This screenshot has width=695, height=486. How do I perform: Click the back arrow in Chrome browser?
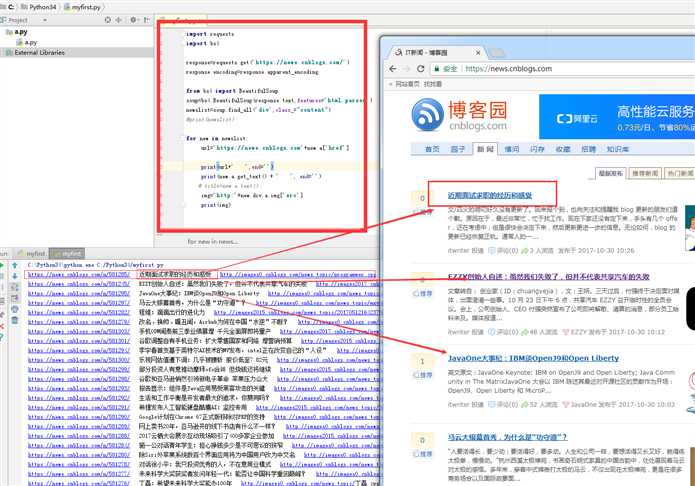pyautogui.click(x=393, y=69)
